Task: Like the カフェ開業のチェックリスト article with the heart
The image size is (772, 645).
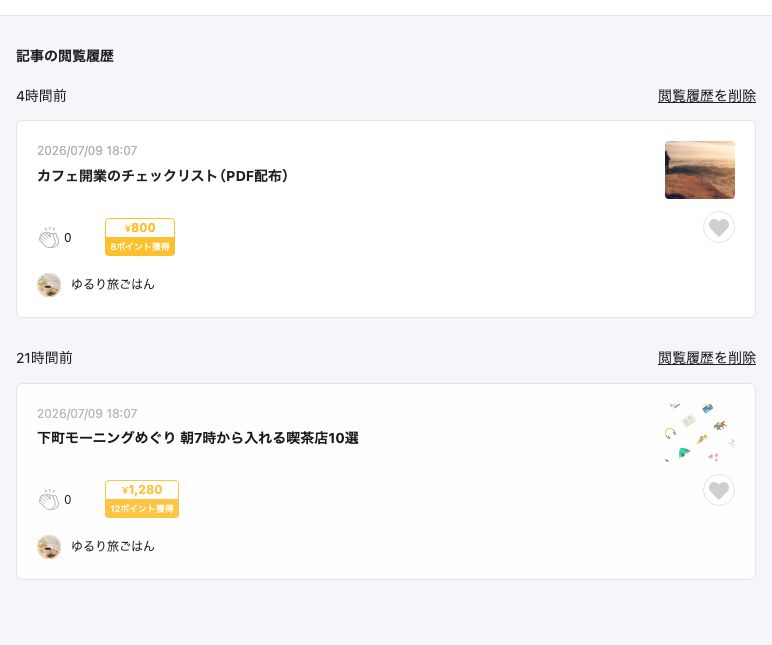Action: pyautogui.click(x=719, y=227)
